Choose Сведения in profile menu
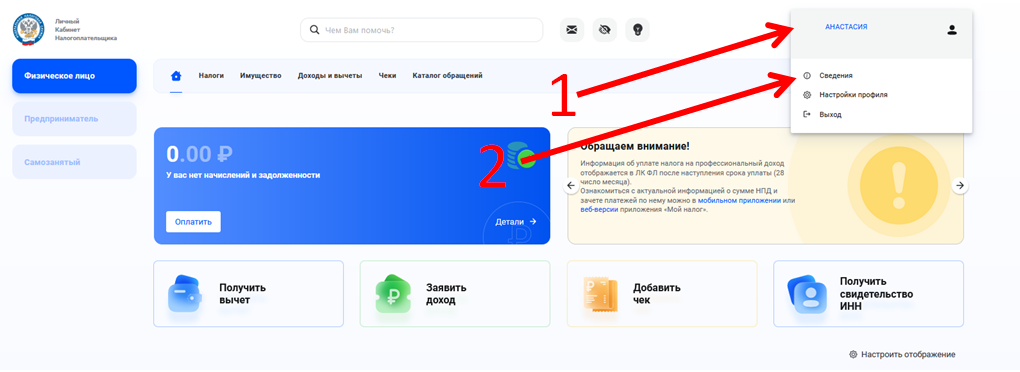The image size is (1020, 372). point(836,75)
